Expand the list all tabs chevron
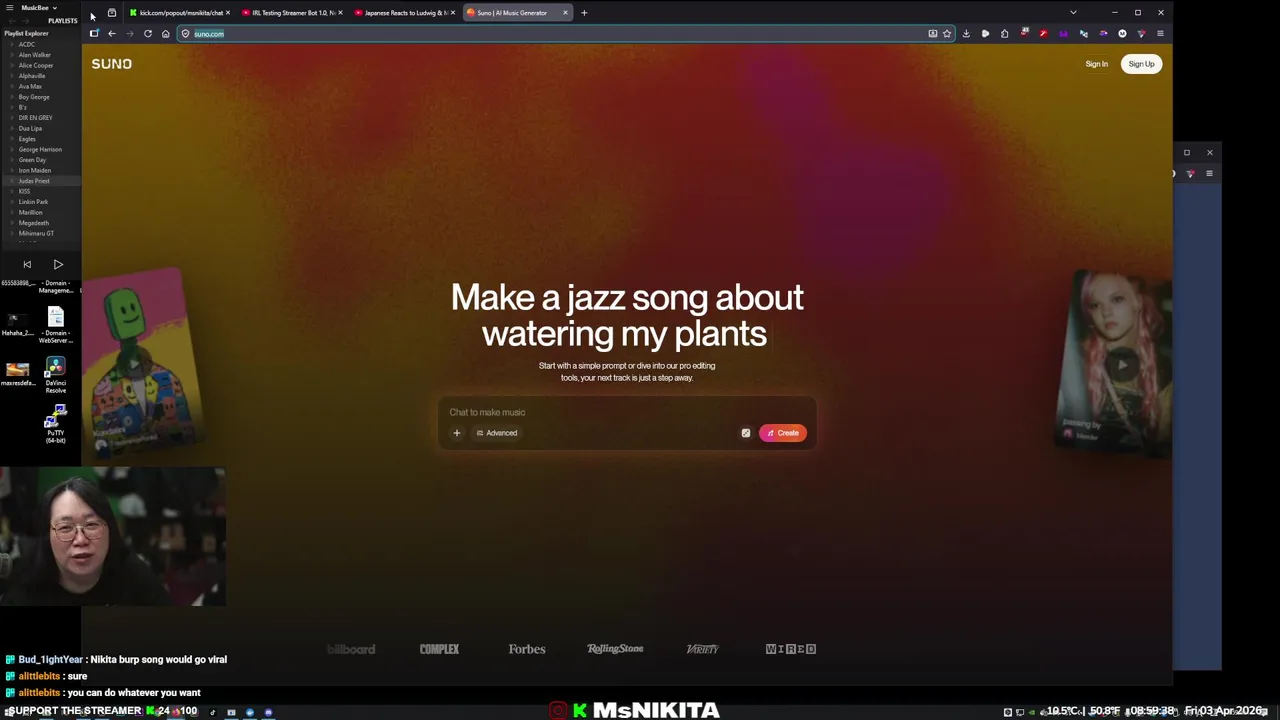 1073,13
